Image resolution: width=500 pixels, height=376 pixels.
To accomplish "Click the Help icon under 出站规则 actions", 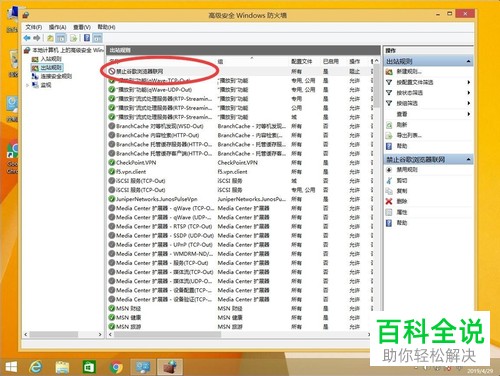I will point(389,146).
